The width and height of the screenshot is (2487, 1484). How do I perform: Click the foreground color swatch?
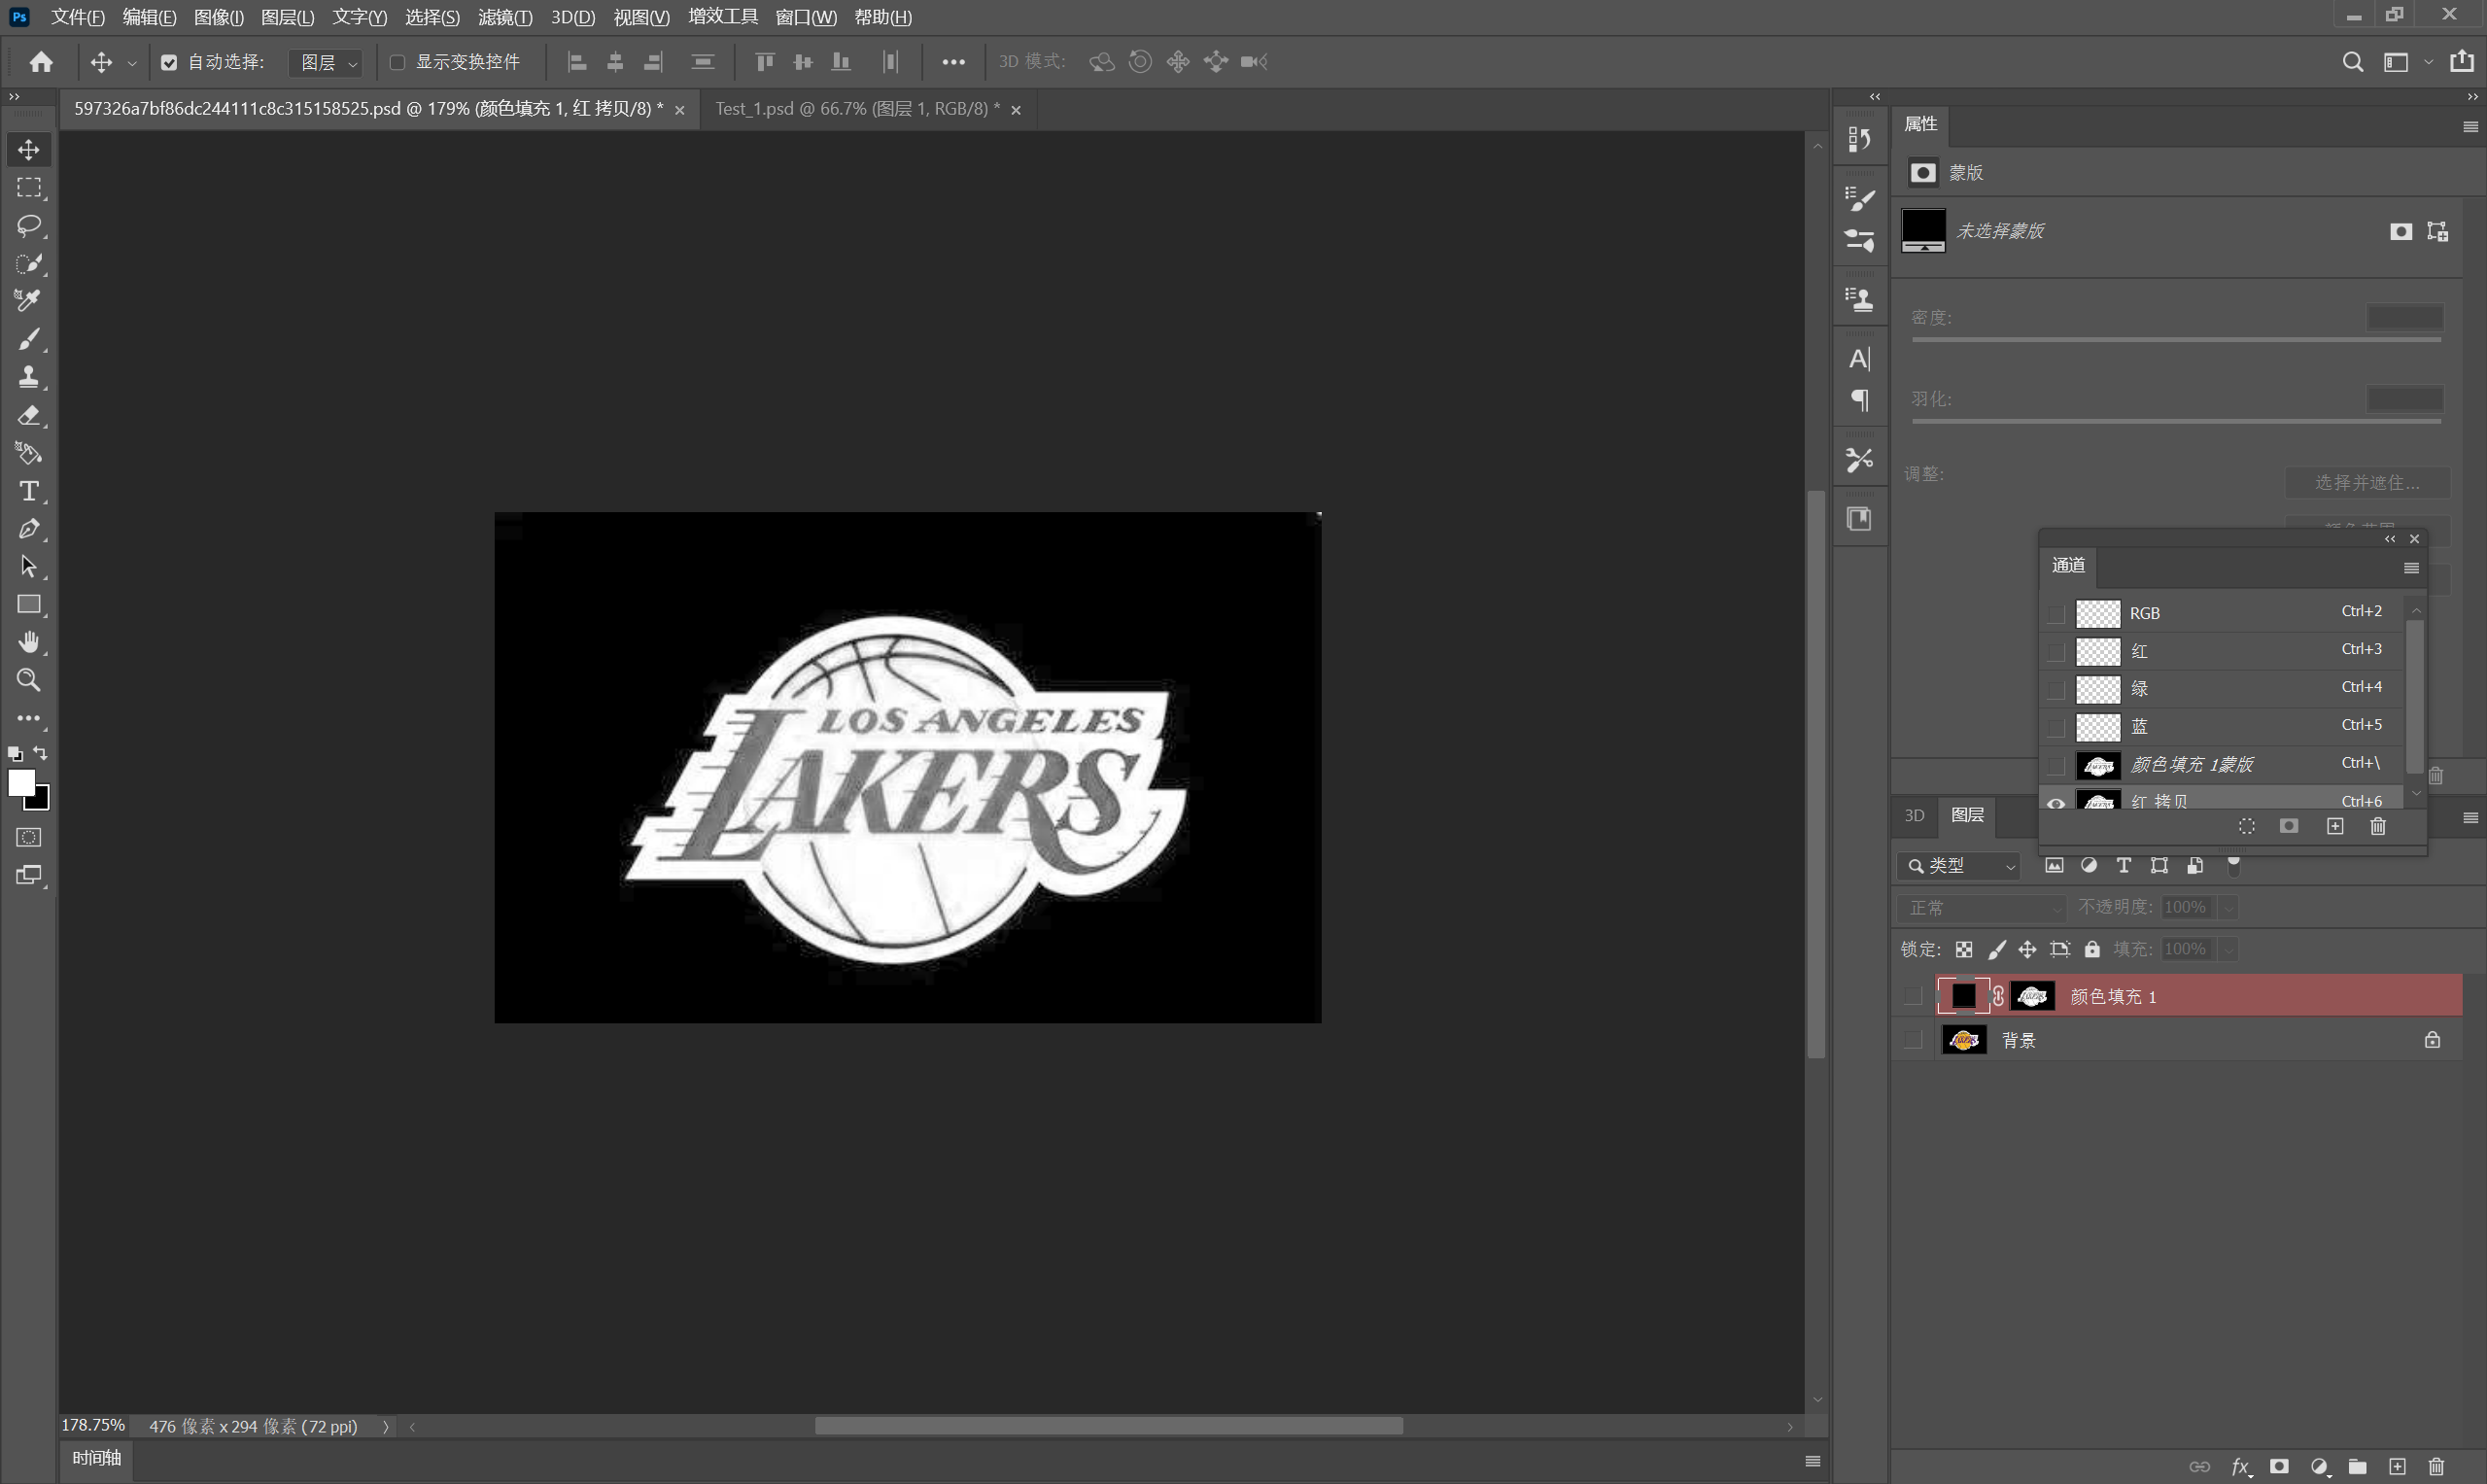pyautogui.click(x=21, y=783)
